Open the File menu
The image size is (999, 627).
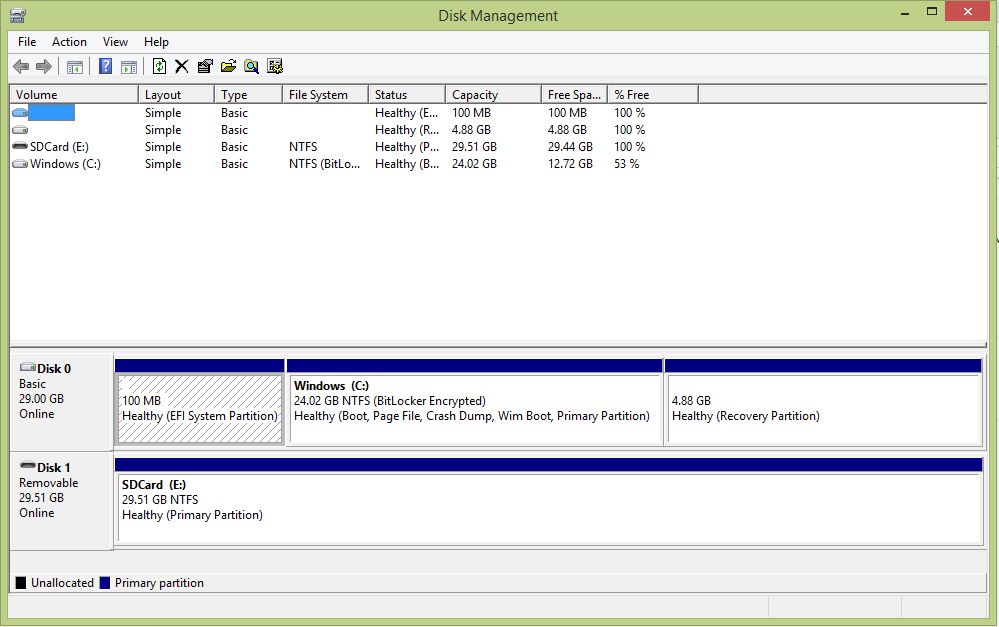tap(27, 42)
